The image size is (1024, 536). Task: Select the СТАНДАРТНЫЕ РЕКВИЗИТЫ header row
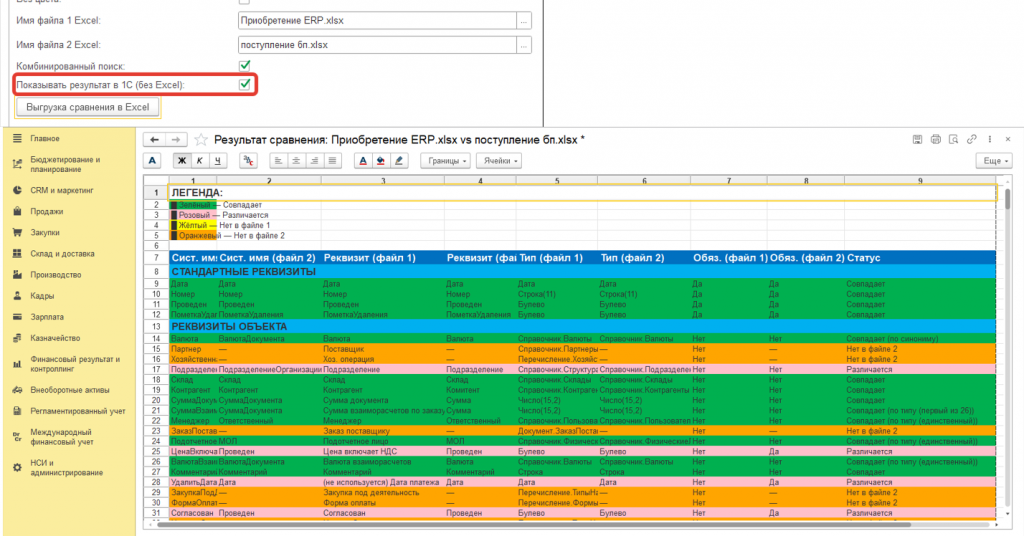[582, 272]
